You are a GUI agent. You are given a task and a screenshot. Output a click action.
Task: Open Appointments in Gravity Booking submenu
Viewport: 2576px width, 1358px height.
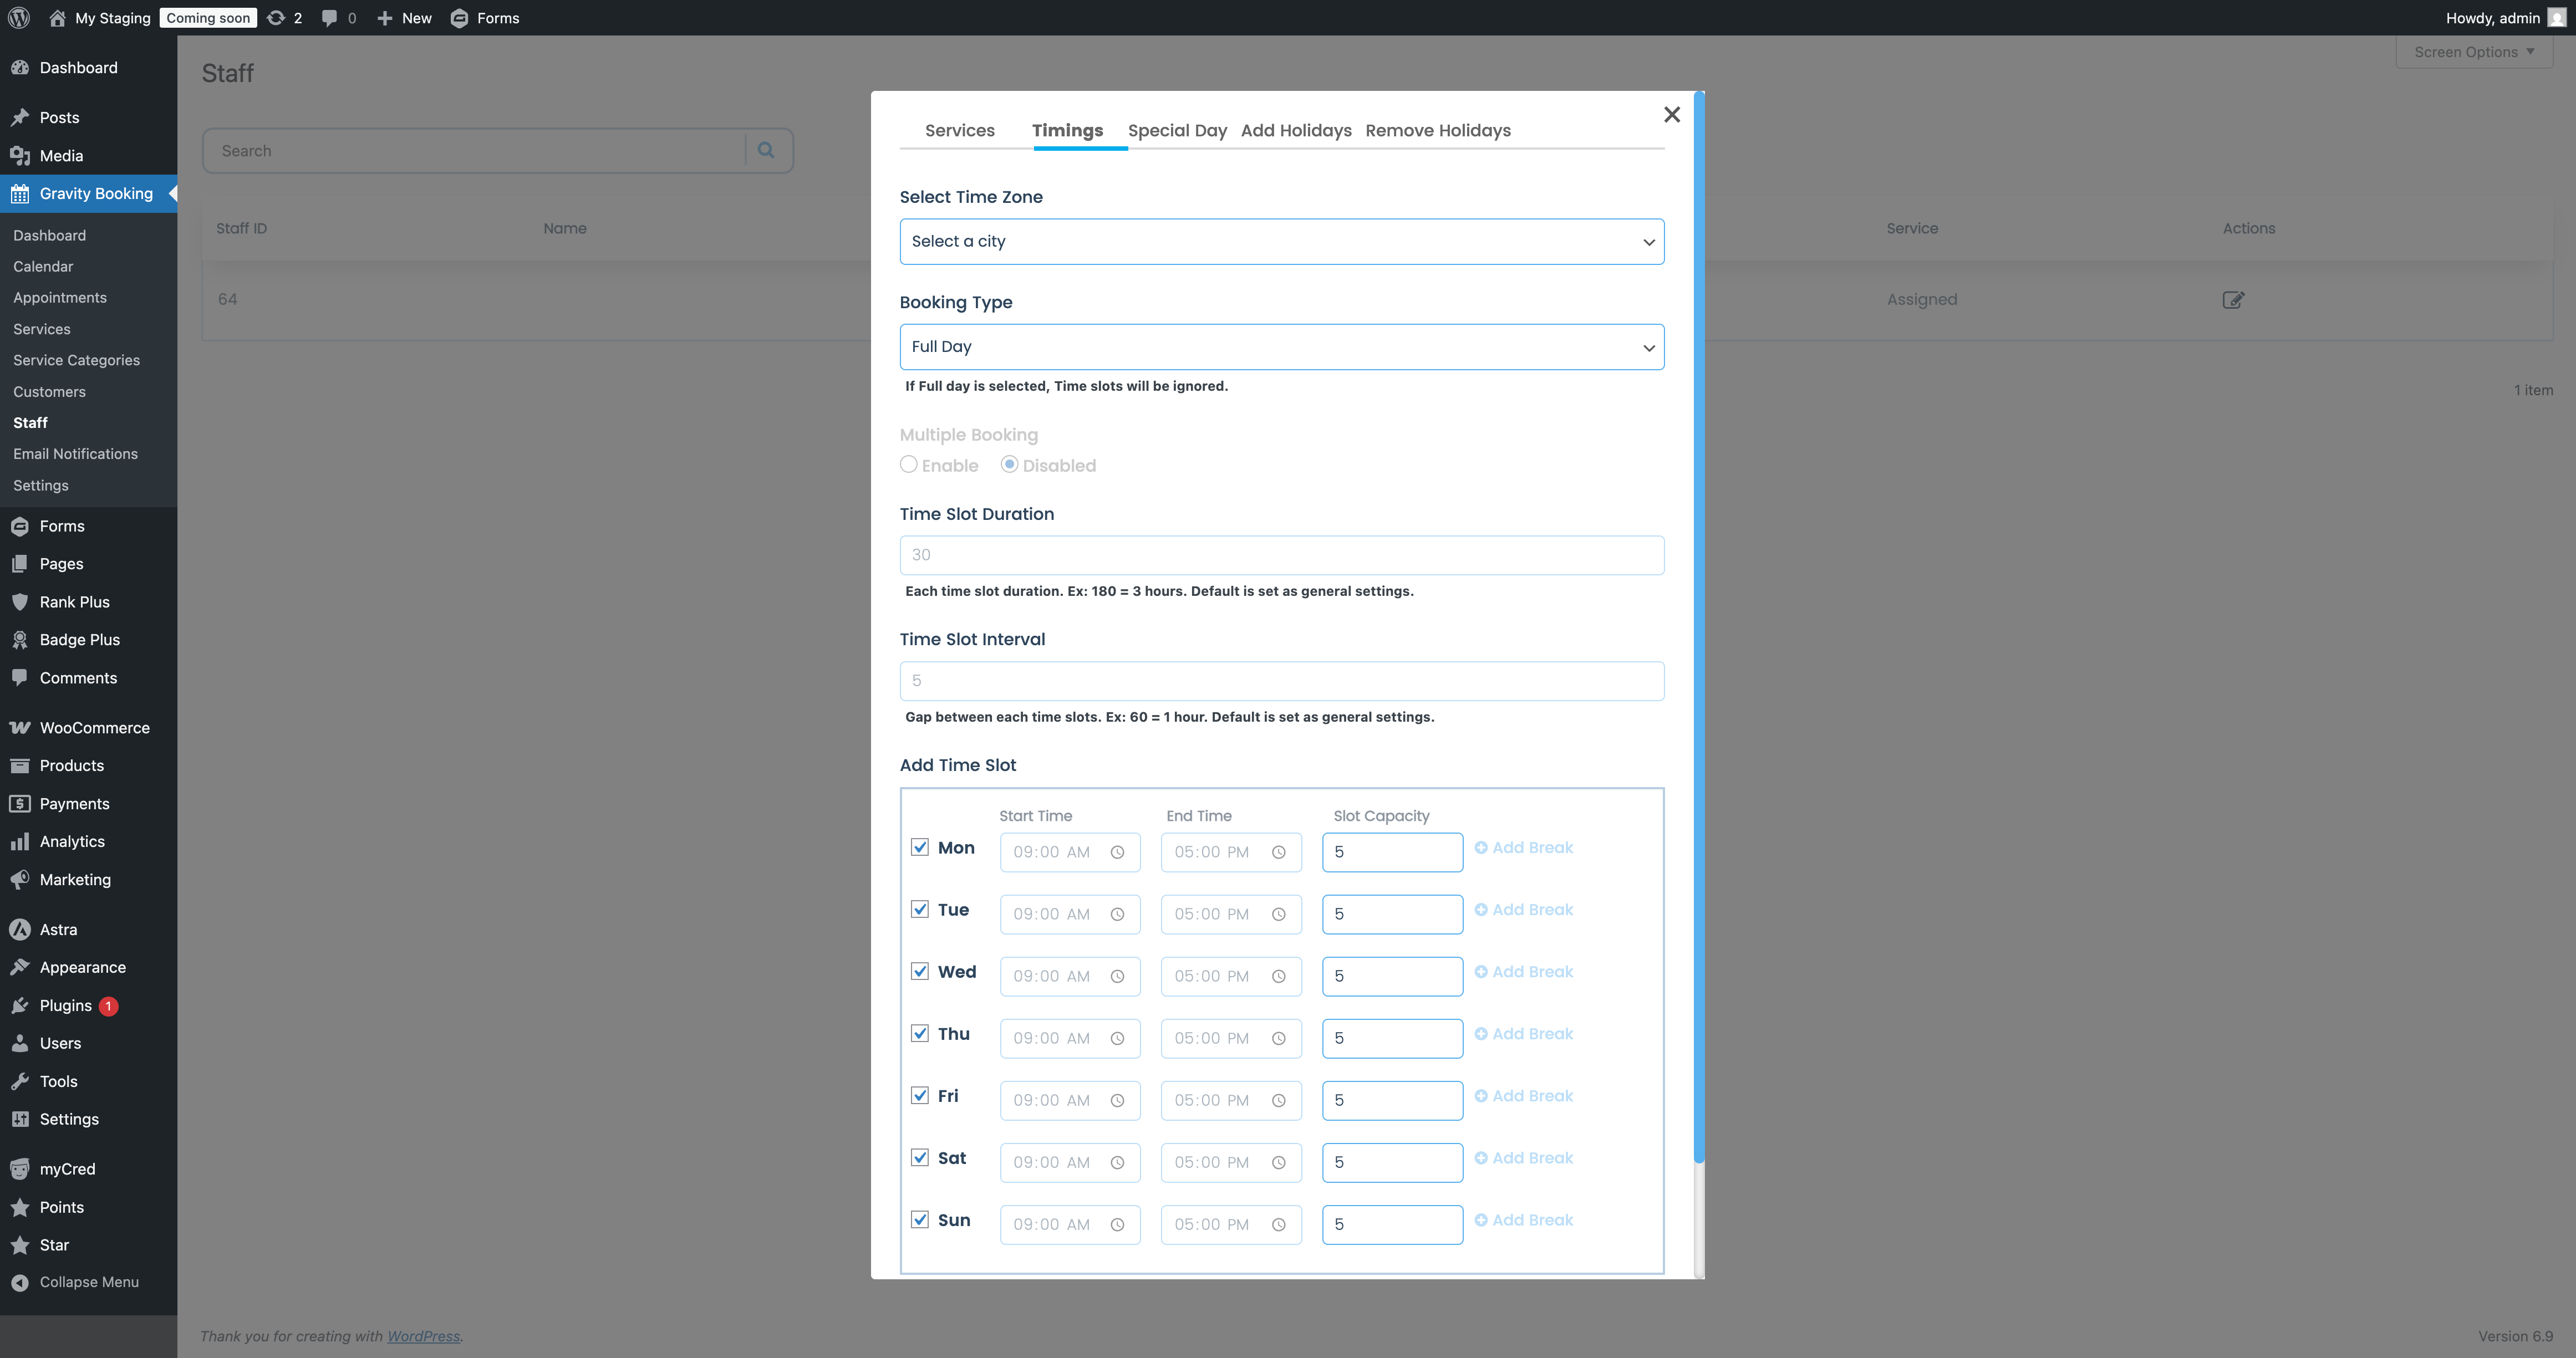[60, 297]
